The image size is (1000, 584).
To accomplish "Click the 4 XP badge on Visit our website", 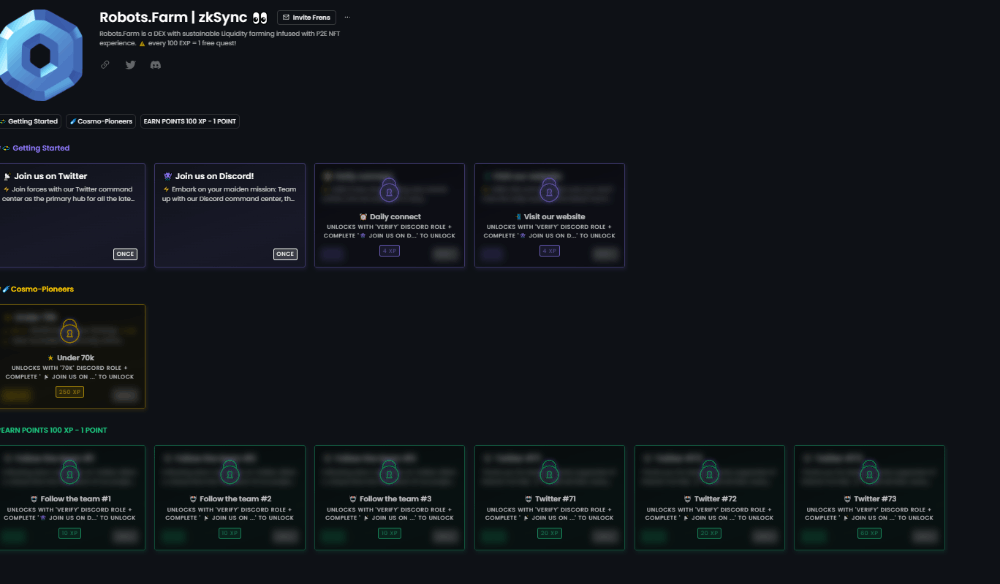I will (x=549, y=251).
